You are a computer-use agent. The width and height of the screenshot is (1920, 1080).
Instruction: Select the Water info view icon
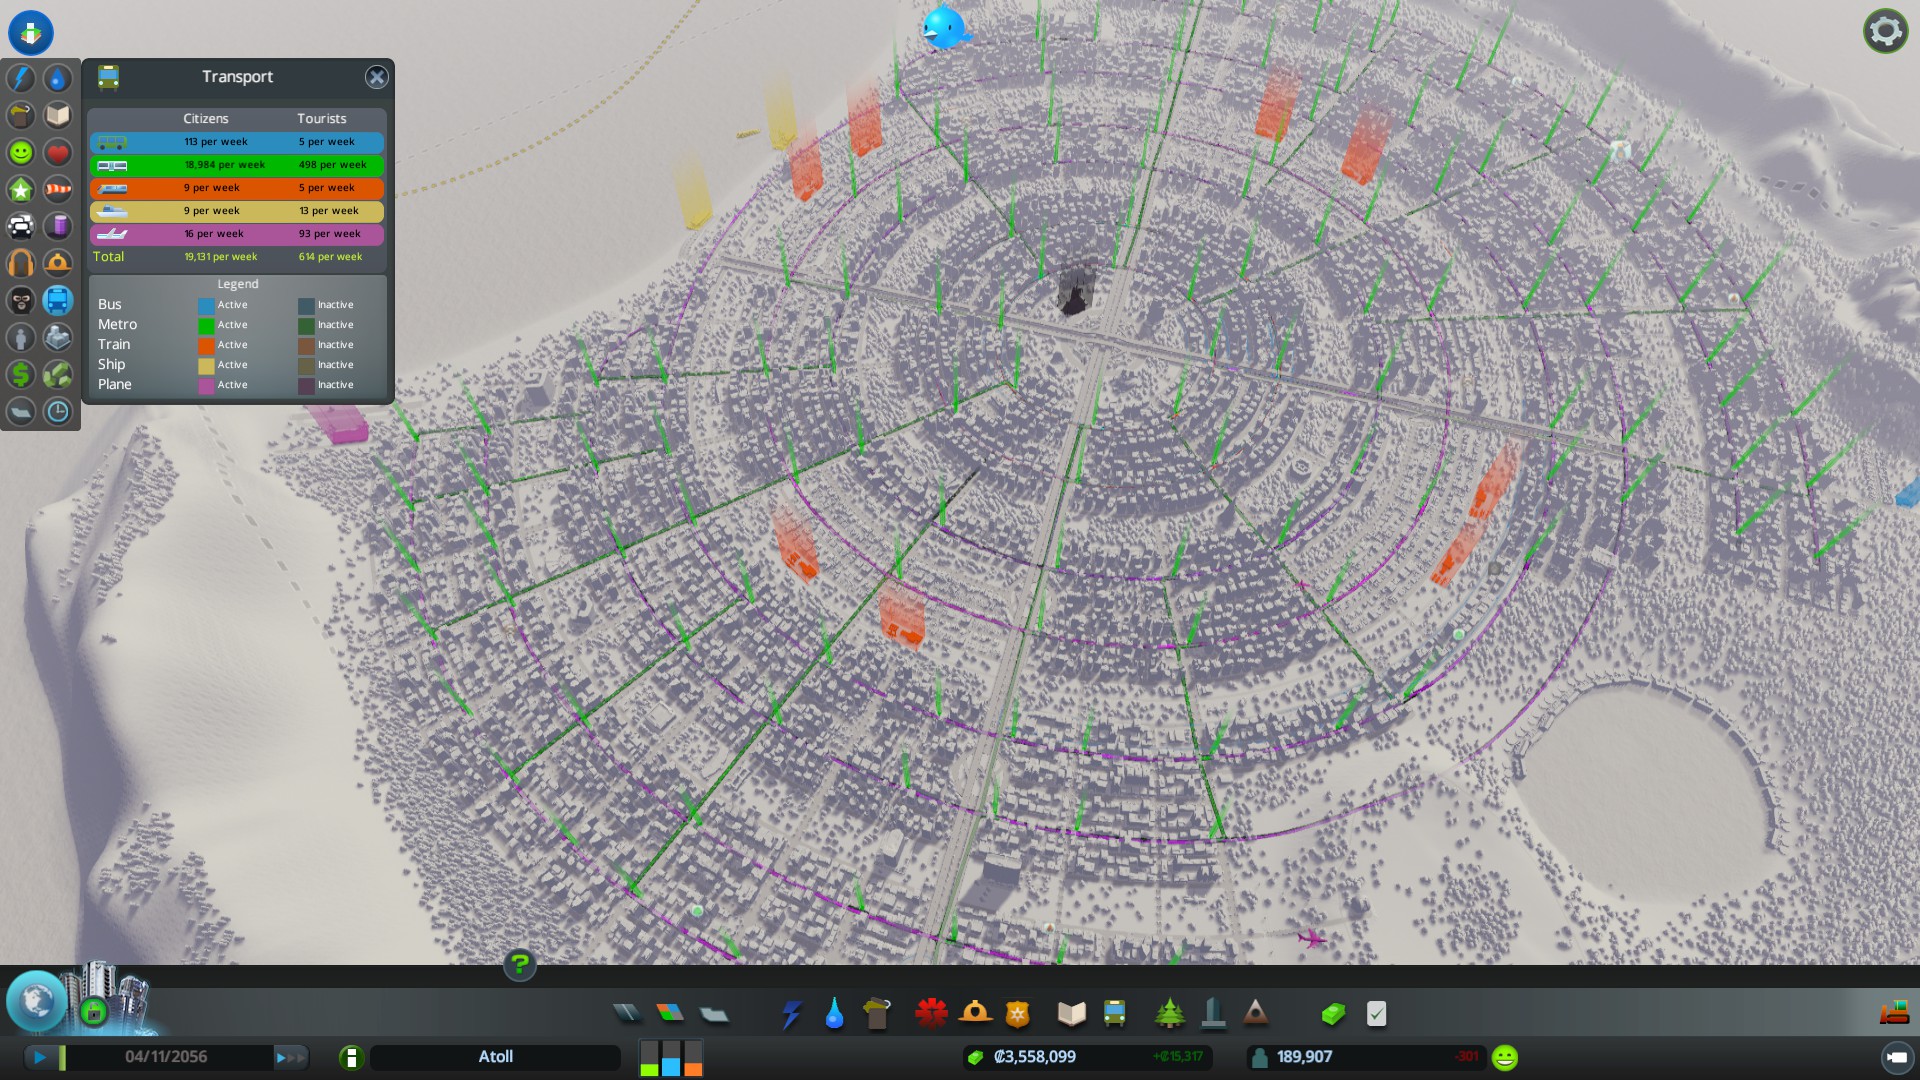coord(58,78)
